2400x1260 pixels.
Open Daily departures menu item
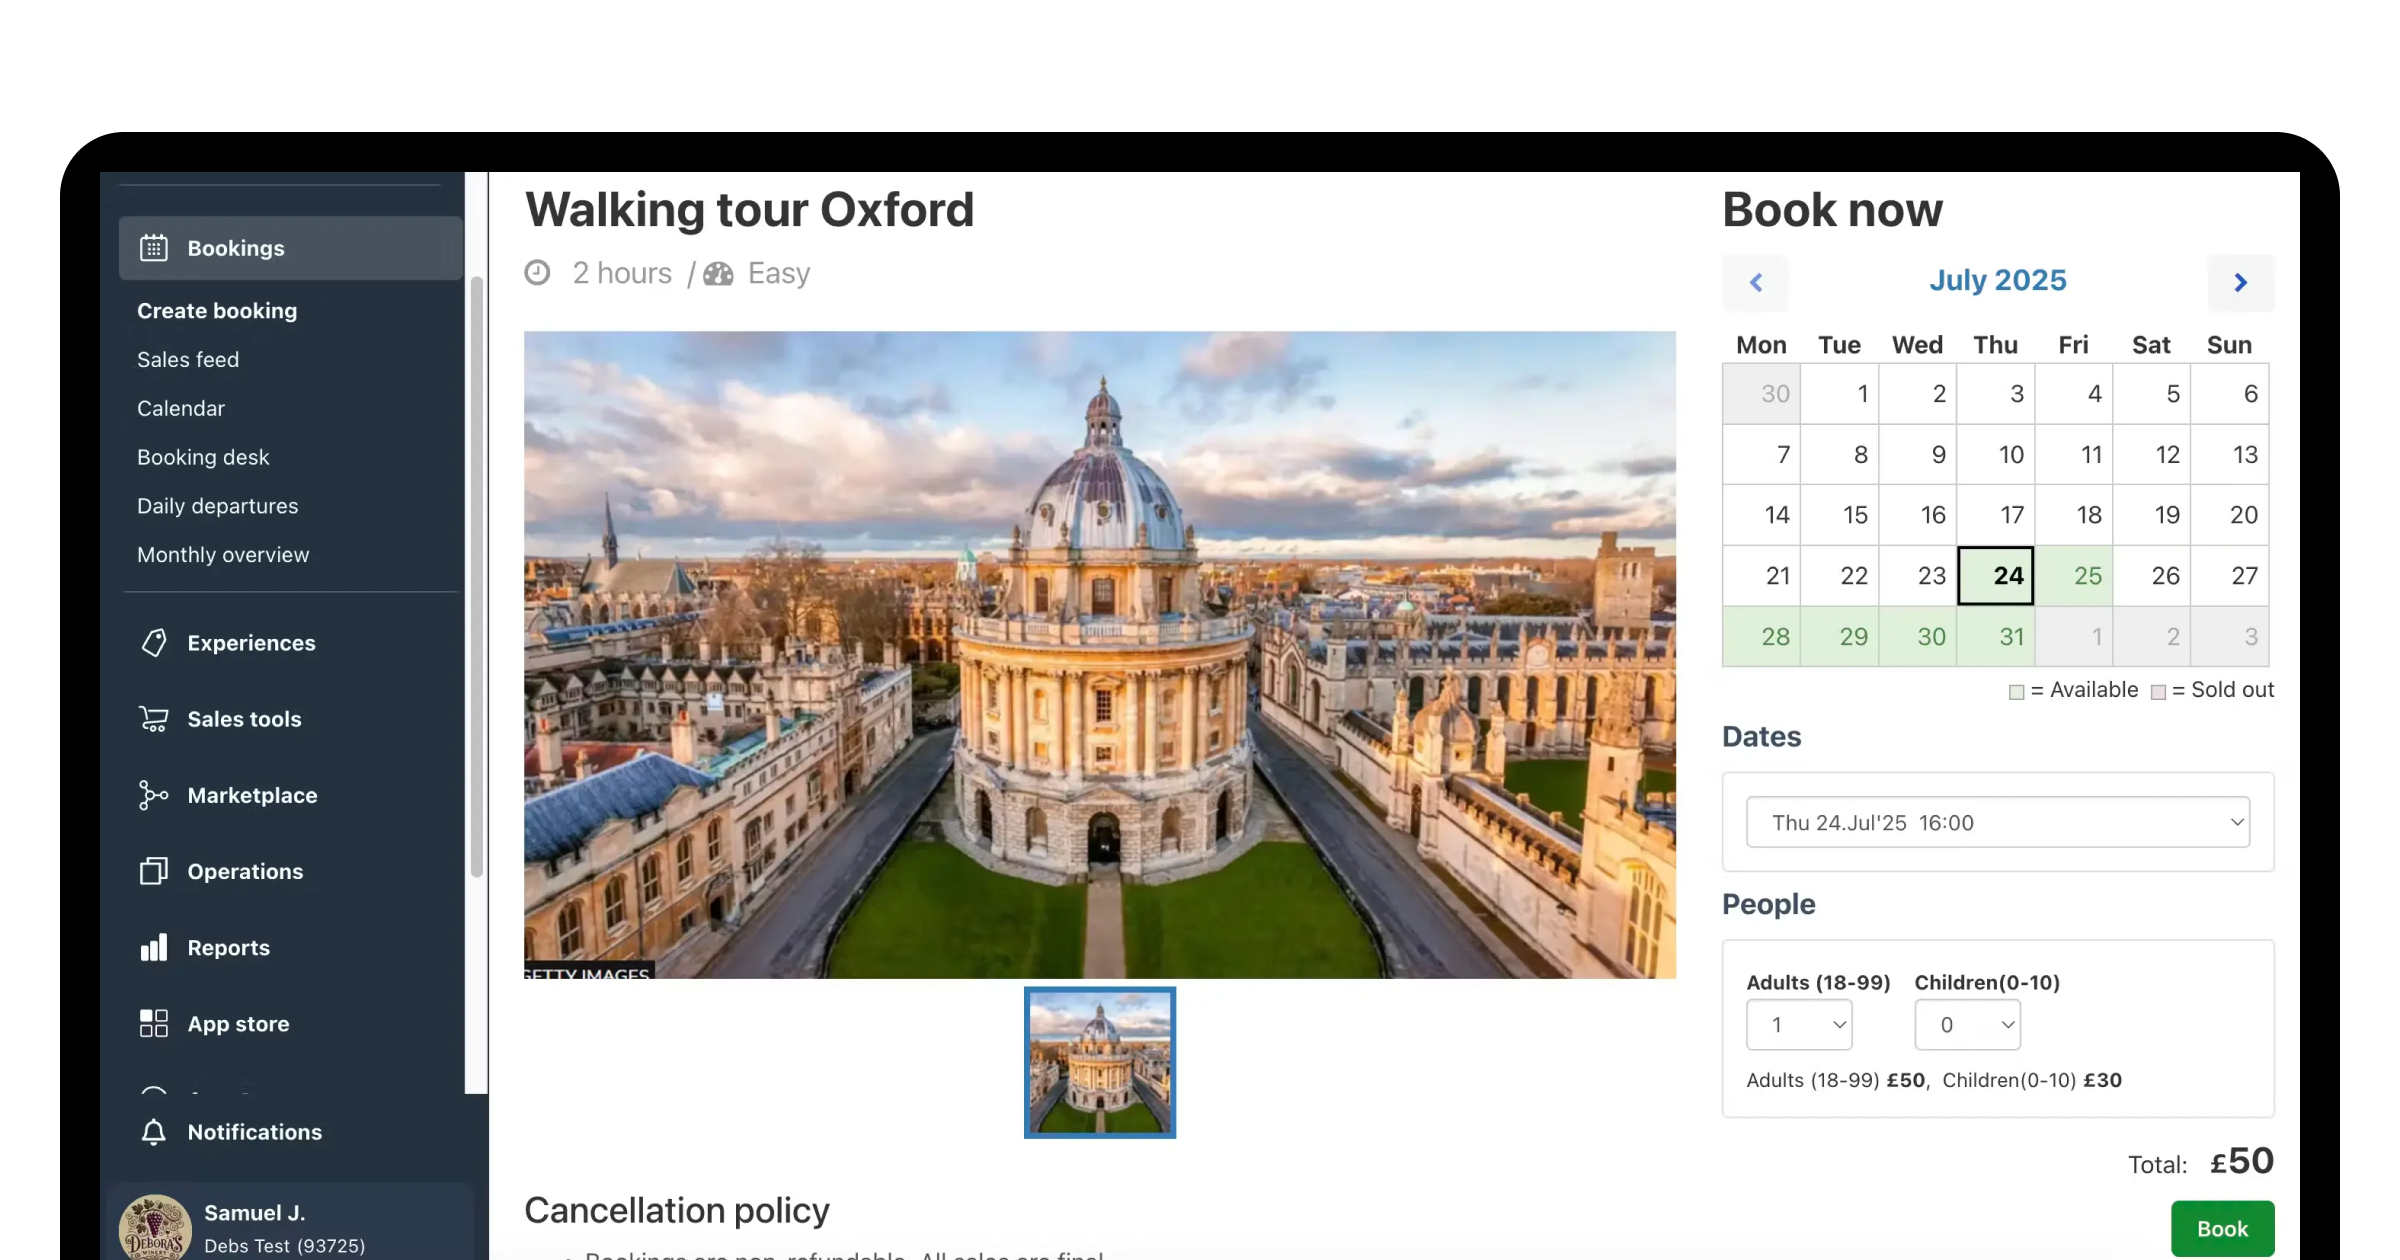[217, 506]
